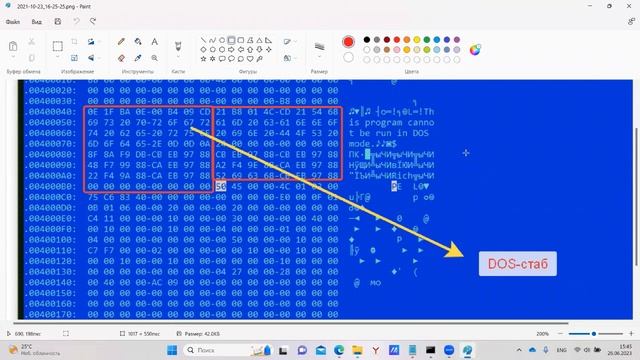
Task: Click the ENG language indicator
Action: click(562, 350)
